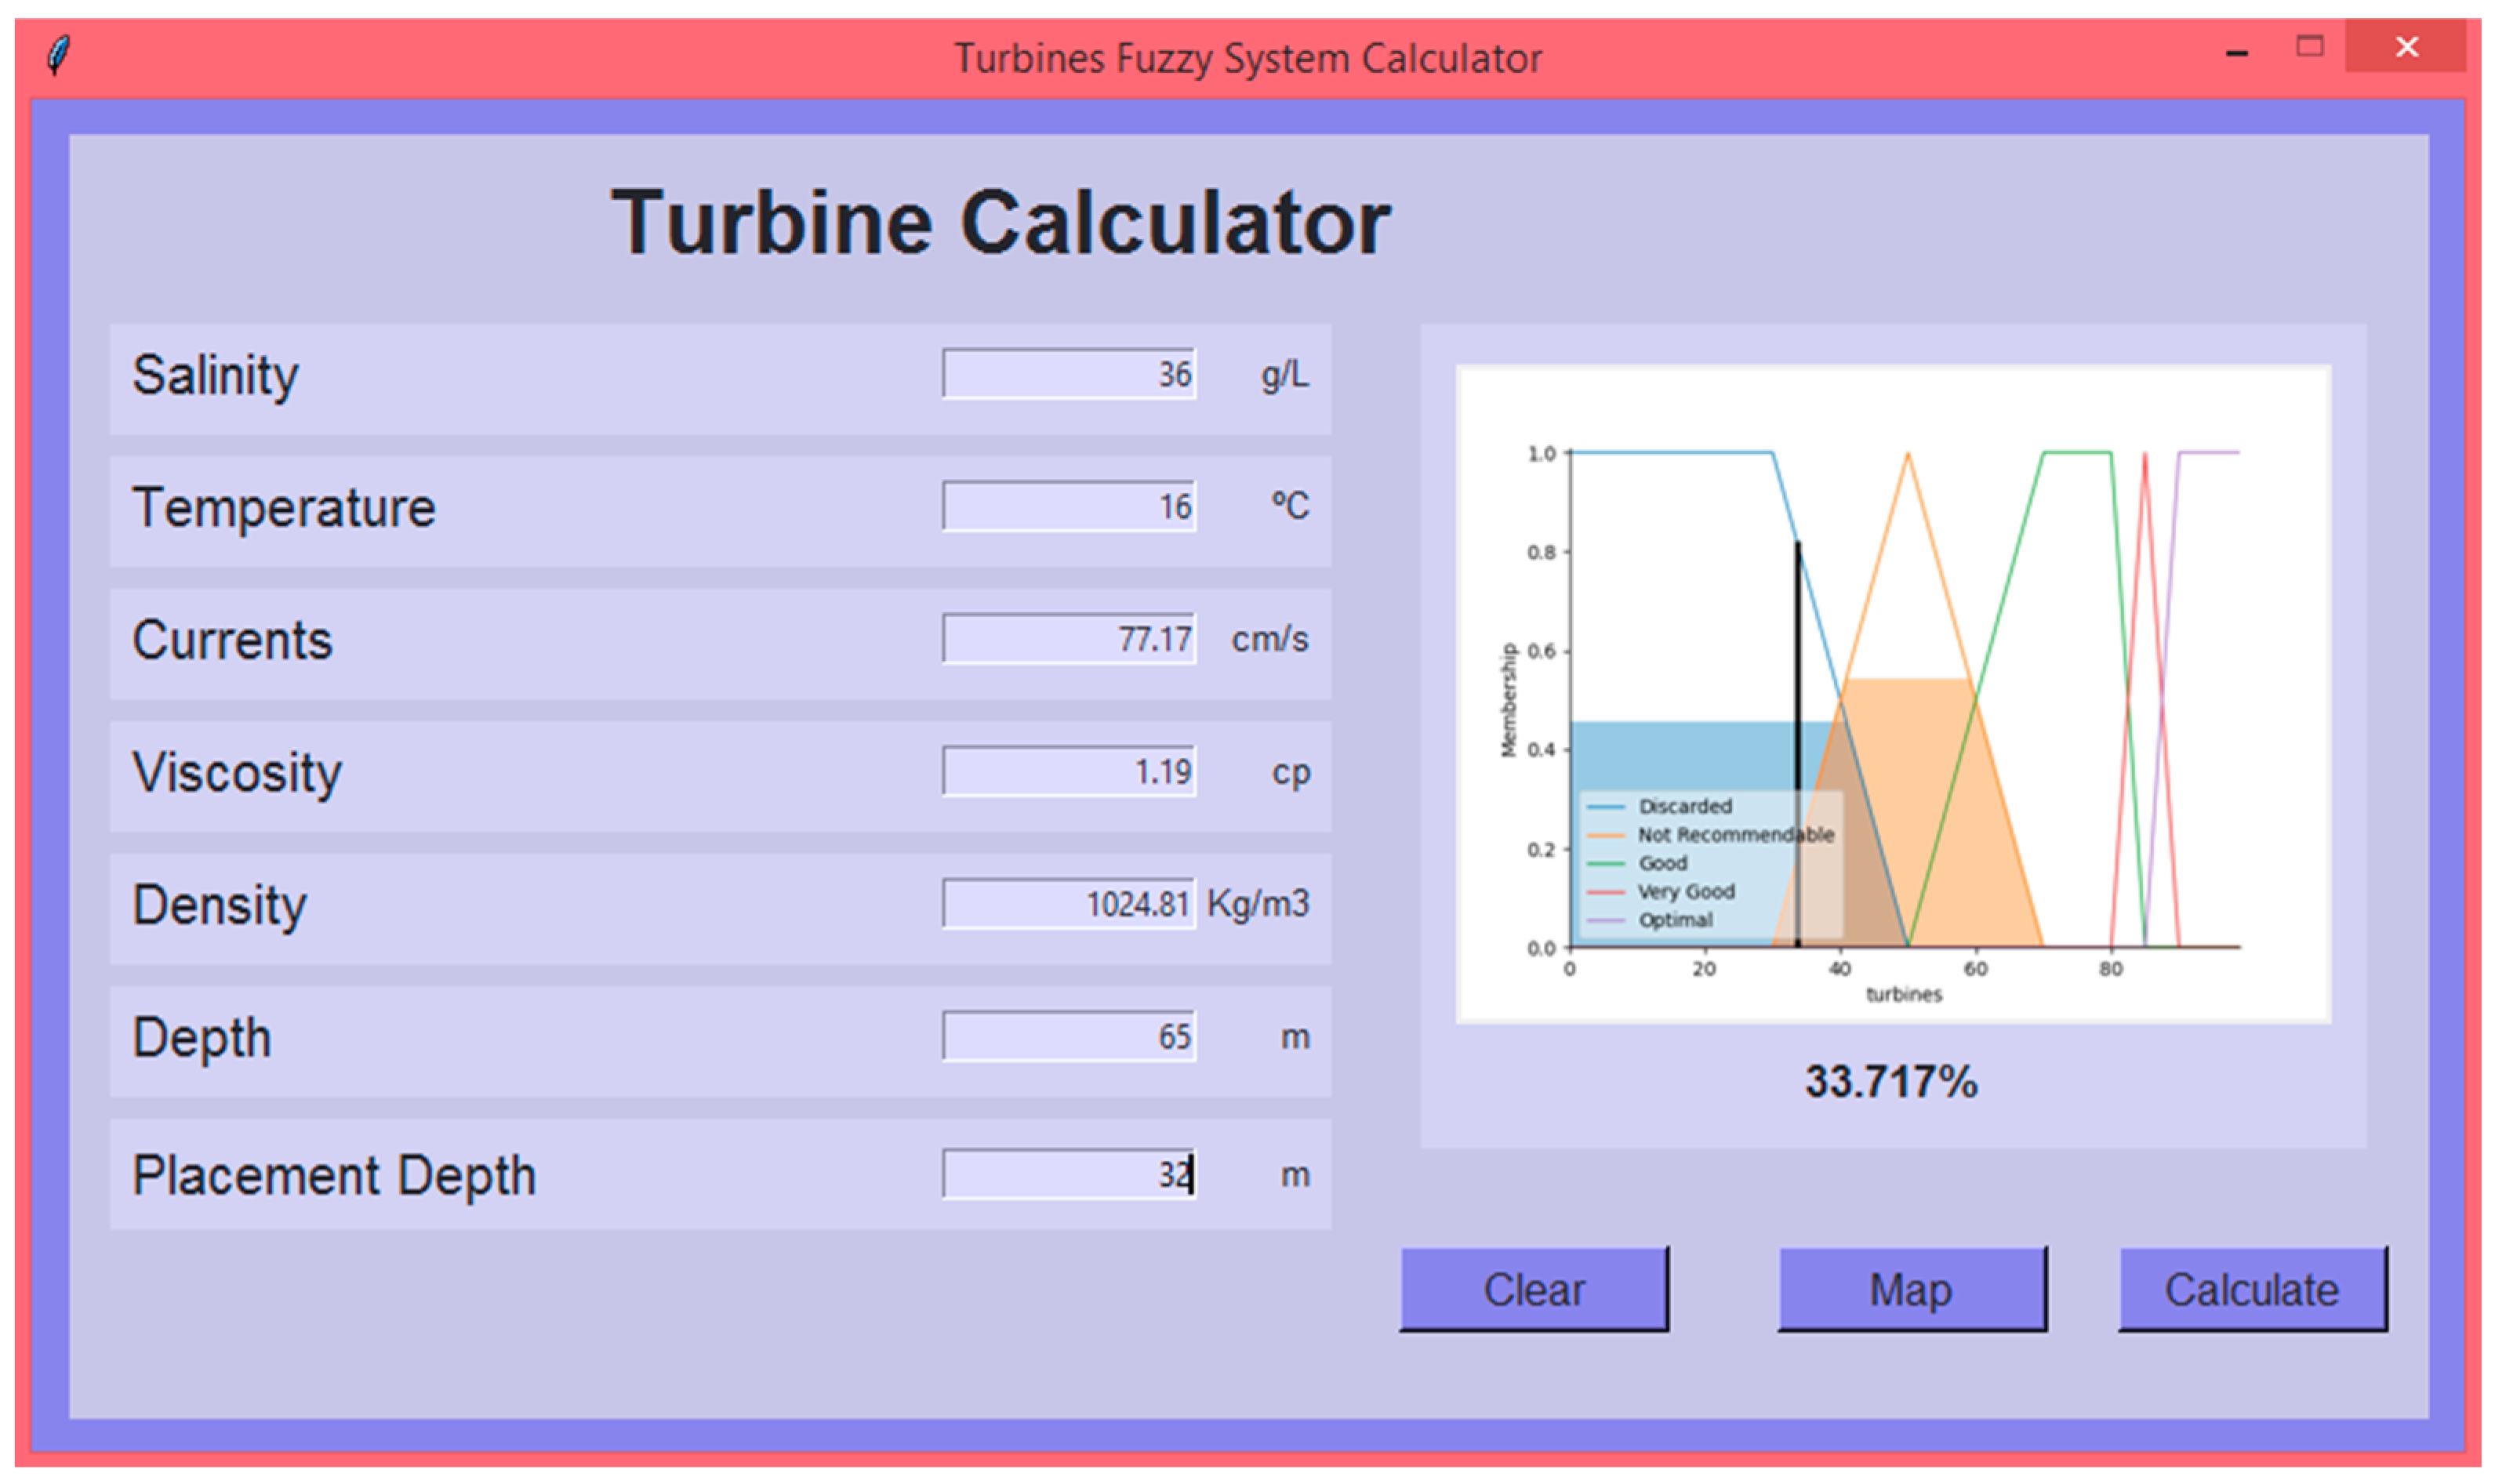Close the Turbines Fuzzy System Calculator window
The height and width of the screenshot is (1484, 2495).
[2406, 47]
